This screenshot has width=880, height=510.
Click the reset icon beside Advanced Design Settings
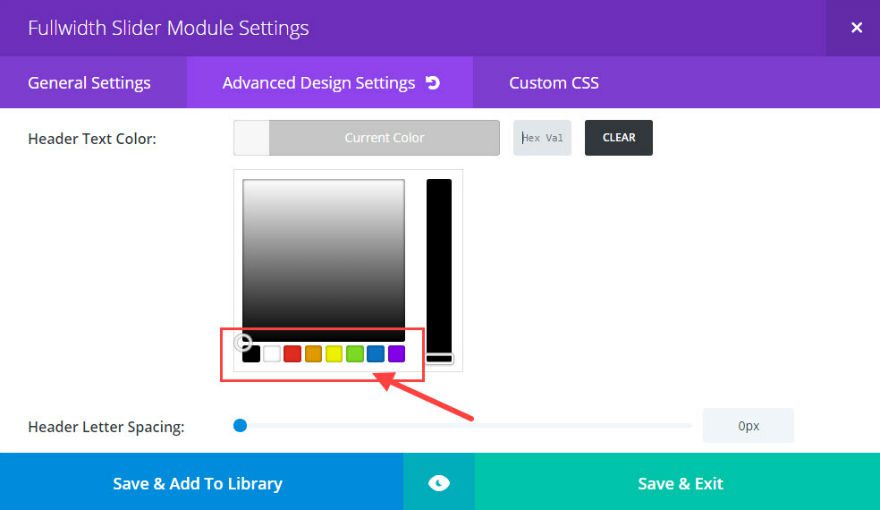433,83
